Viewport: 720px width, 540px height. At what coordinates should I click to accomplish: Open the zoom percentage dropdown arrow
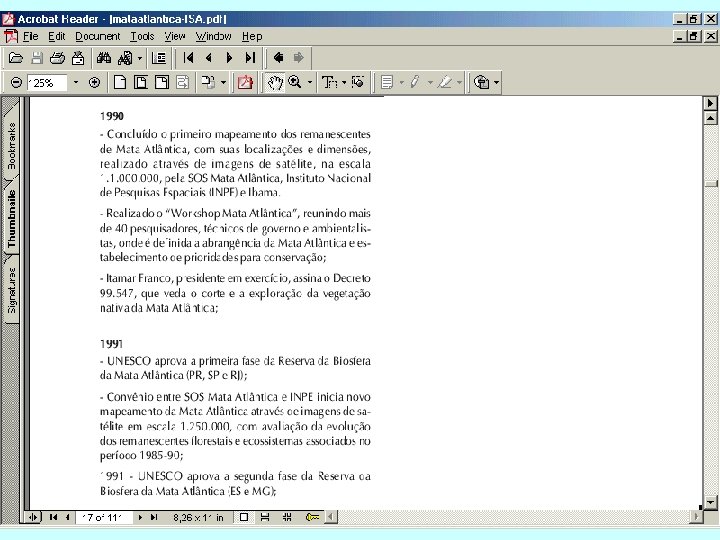tap(76, 83)
